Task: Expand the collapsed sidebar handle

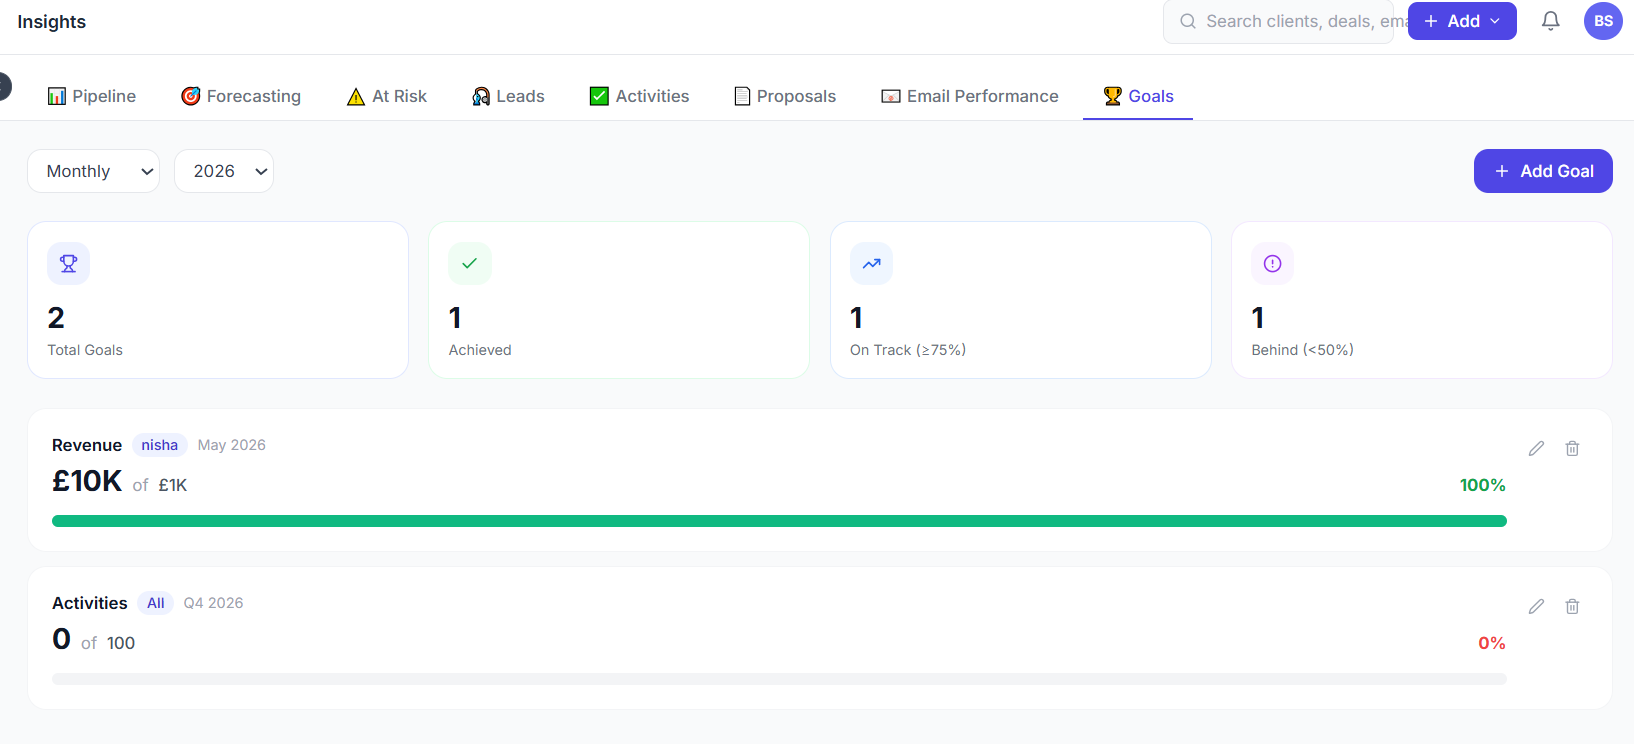Action: click(x=4, y=86)
